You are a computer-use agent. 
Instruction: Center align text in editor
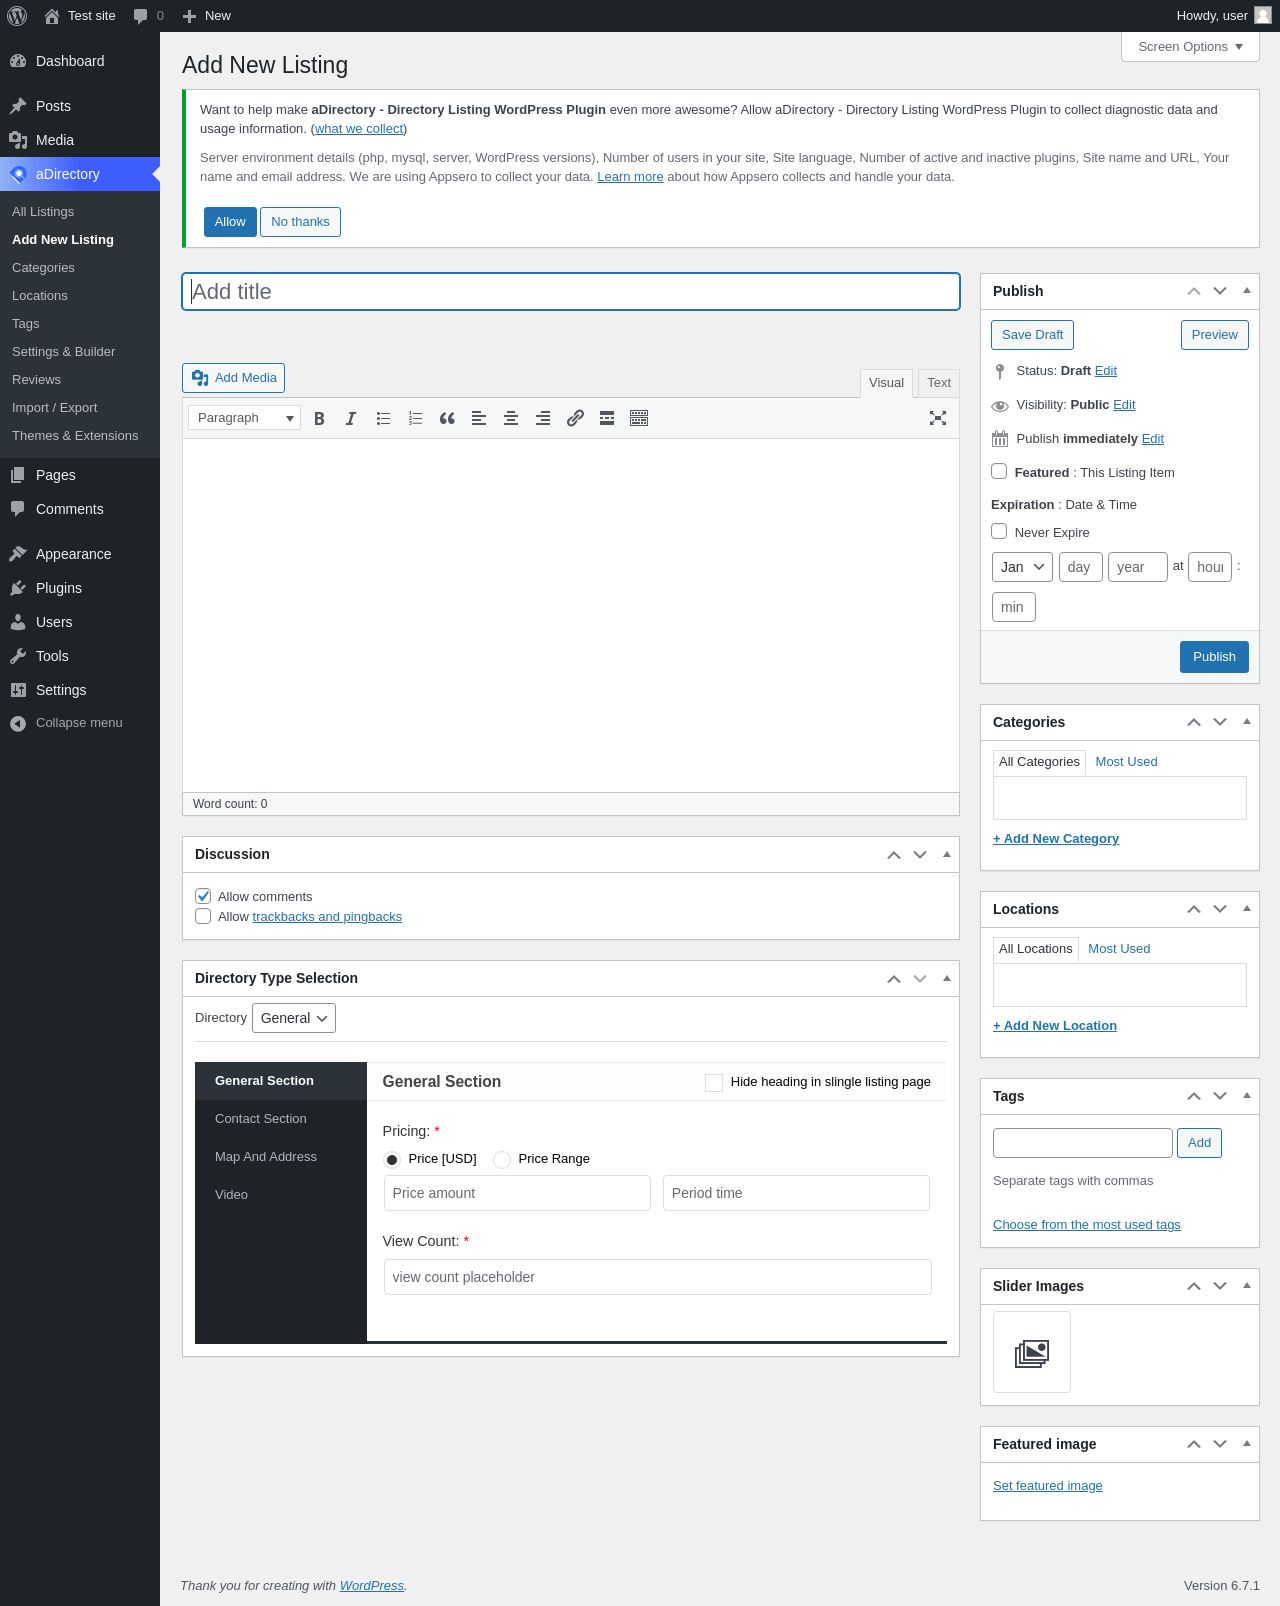pyautogui.click(x=511, y=418)
